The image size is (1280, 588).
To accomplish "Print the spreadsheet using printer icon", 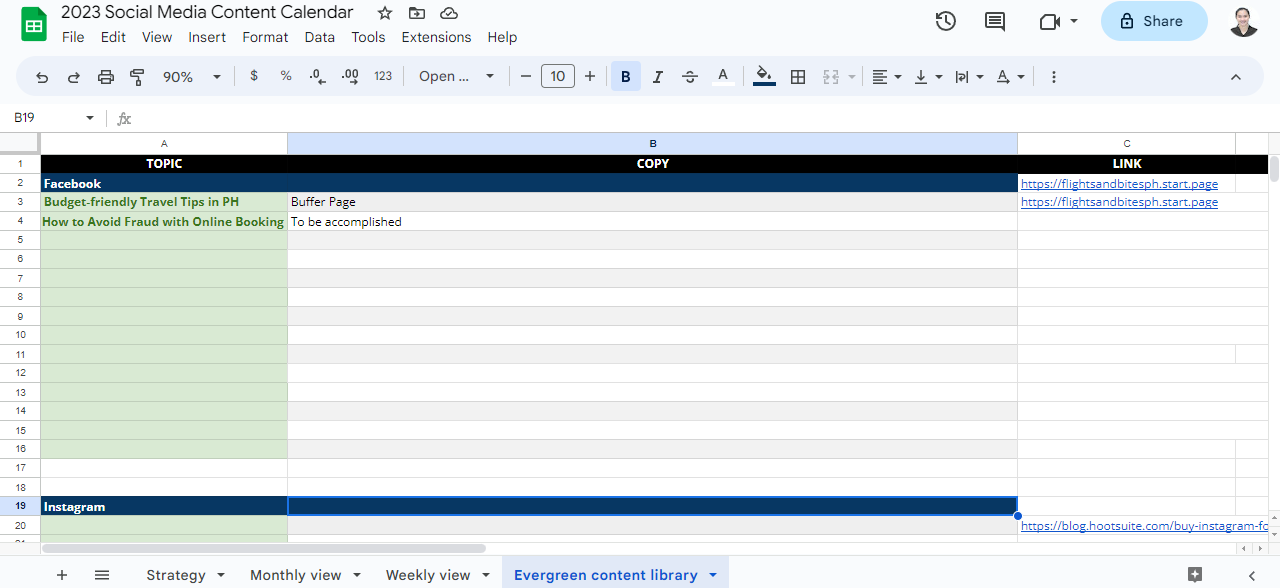I will pyautogui.click(x=106, y=77).
